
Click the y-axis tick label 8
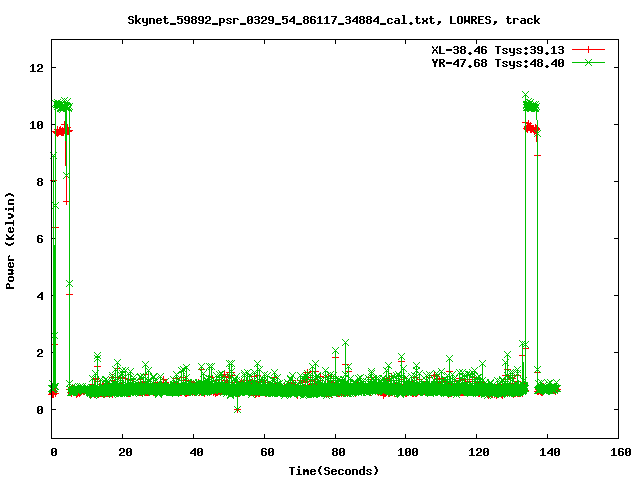point(40,182)
